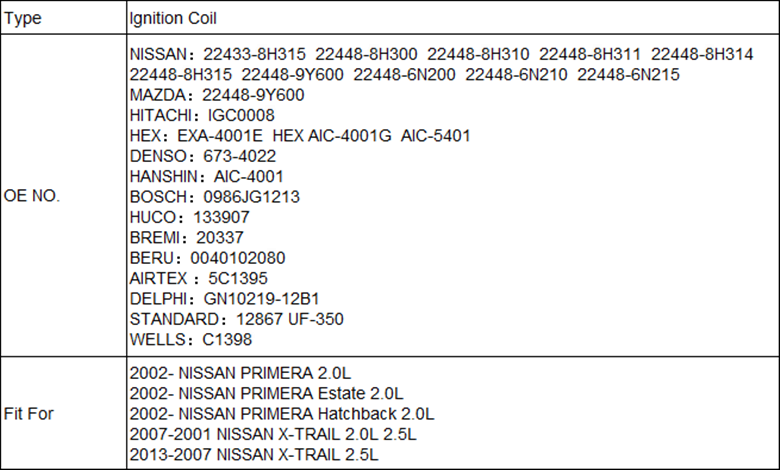780x470 pixels.
Task: Select the Ignition Coil cell text
Action: click(x=173, y=18)
